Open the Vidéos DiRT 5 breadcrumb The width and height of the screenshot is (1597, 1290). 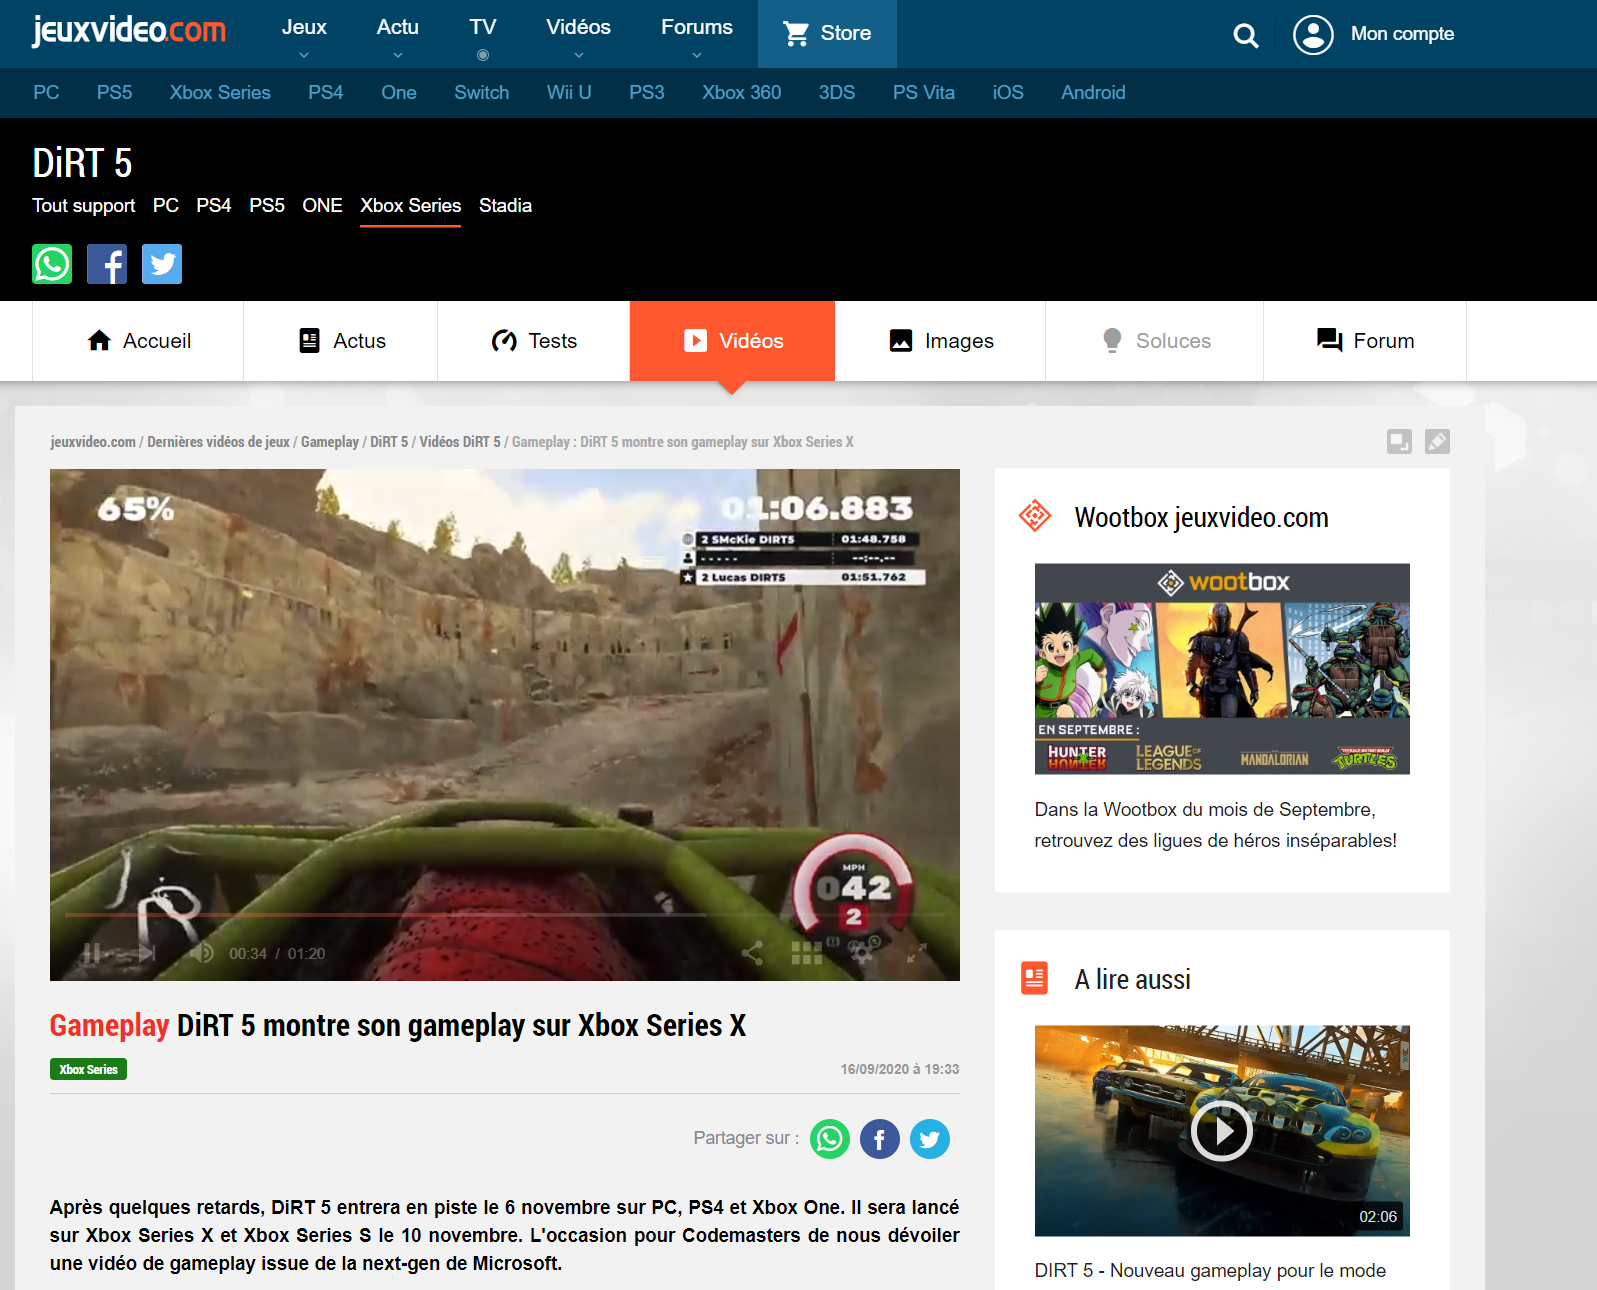click(x=460, y=441)
